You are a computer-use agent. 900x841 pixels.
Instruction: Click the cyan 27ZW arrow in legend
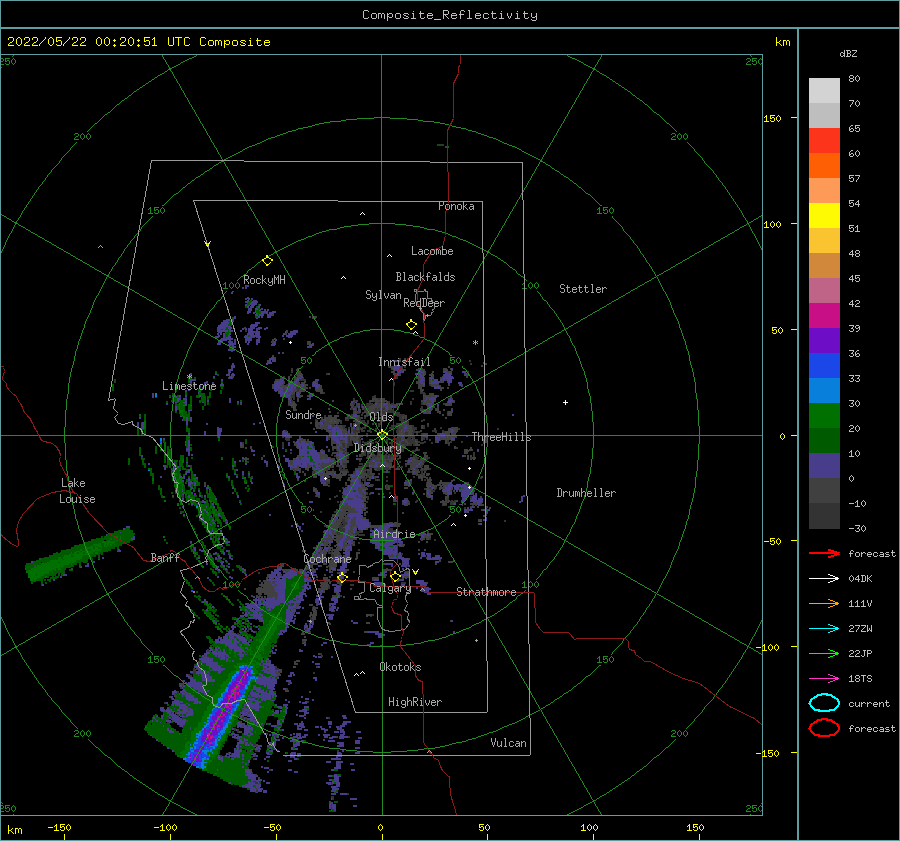coord(824,629)
